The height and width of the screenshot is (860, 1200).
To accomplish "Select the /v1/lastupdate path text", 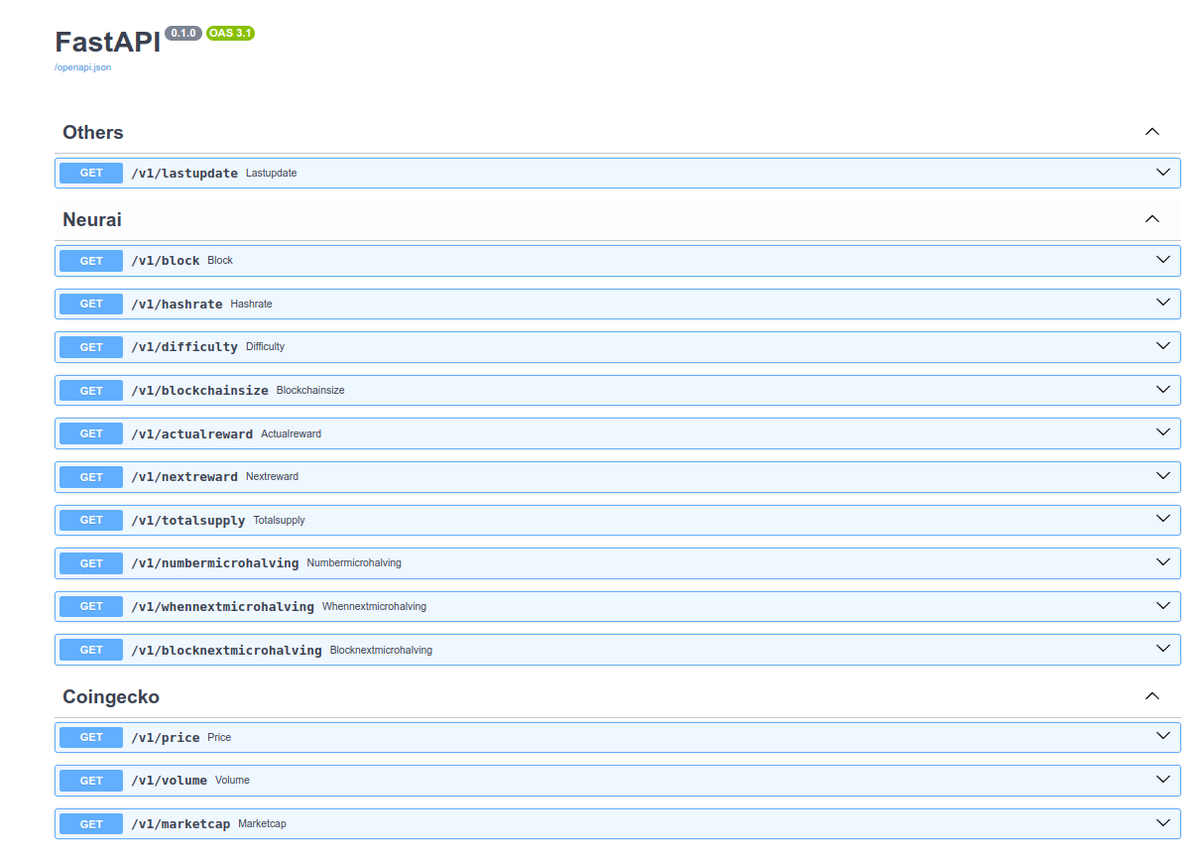I will 184,173.
